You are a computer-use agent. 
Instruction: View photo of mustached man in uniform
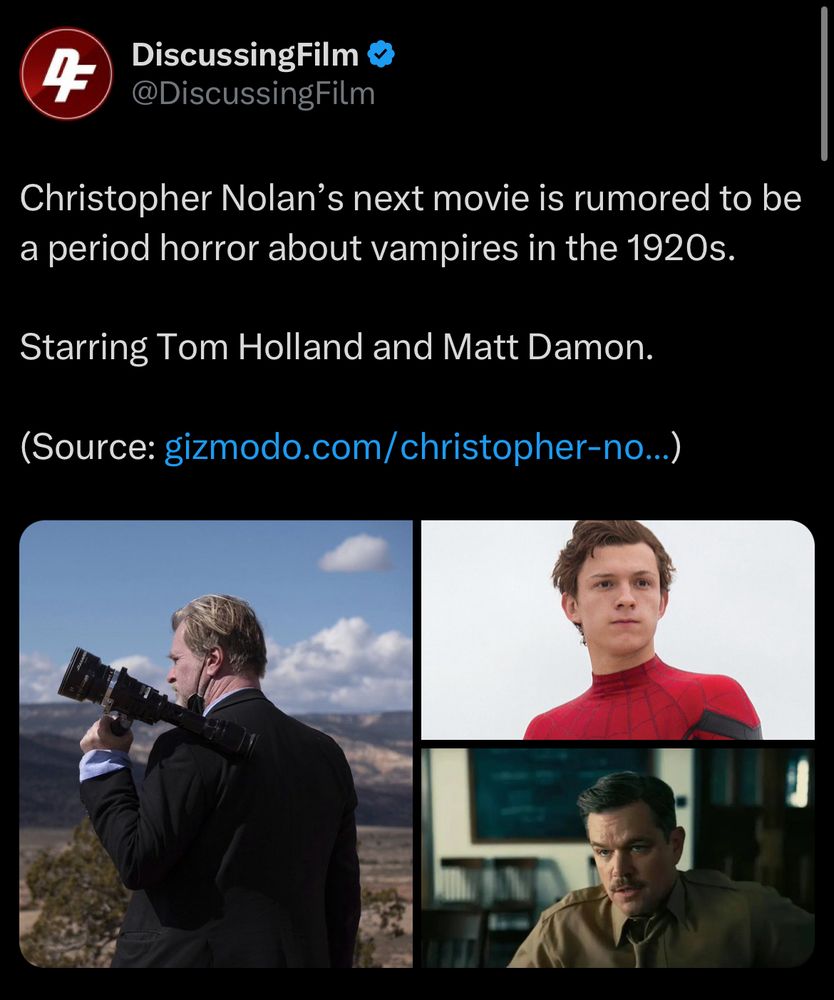618,858
